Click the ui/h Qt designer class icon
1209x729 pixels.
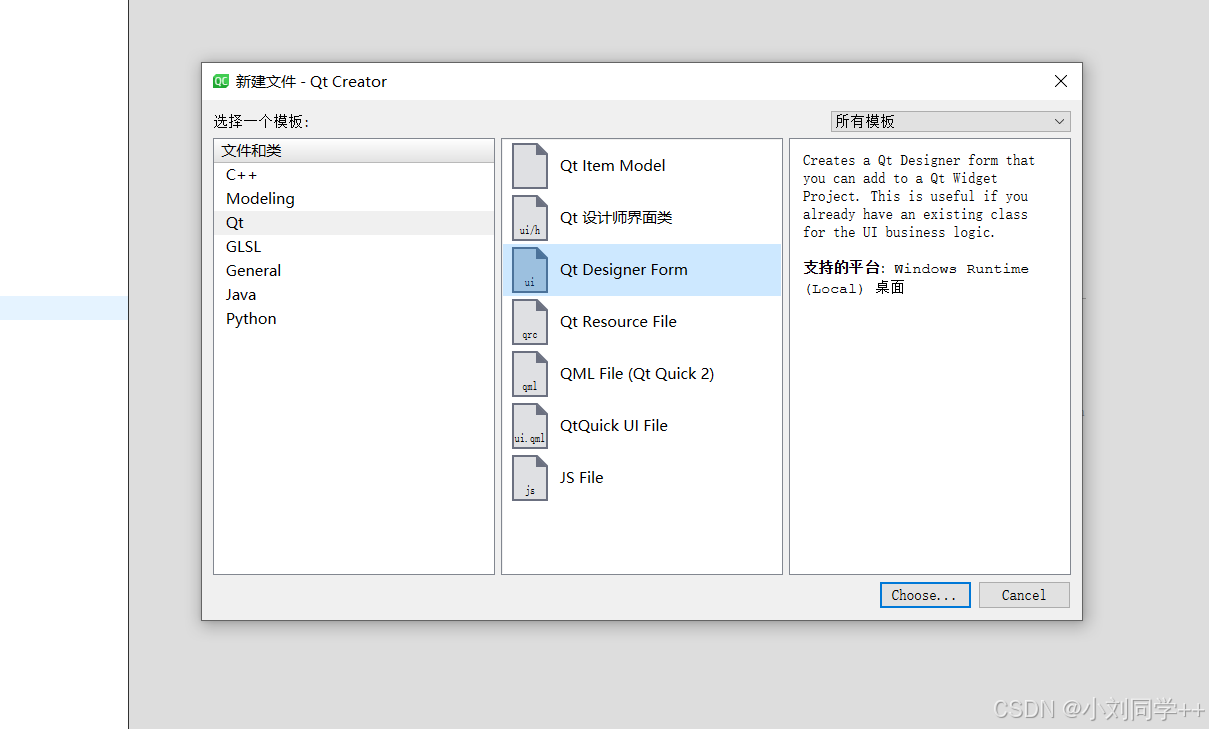[530, 218]
